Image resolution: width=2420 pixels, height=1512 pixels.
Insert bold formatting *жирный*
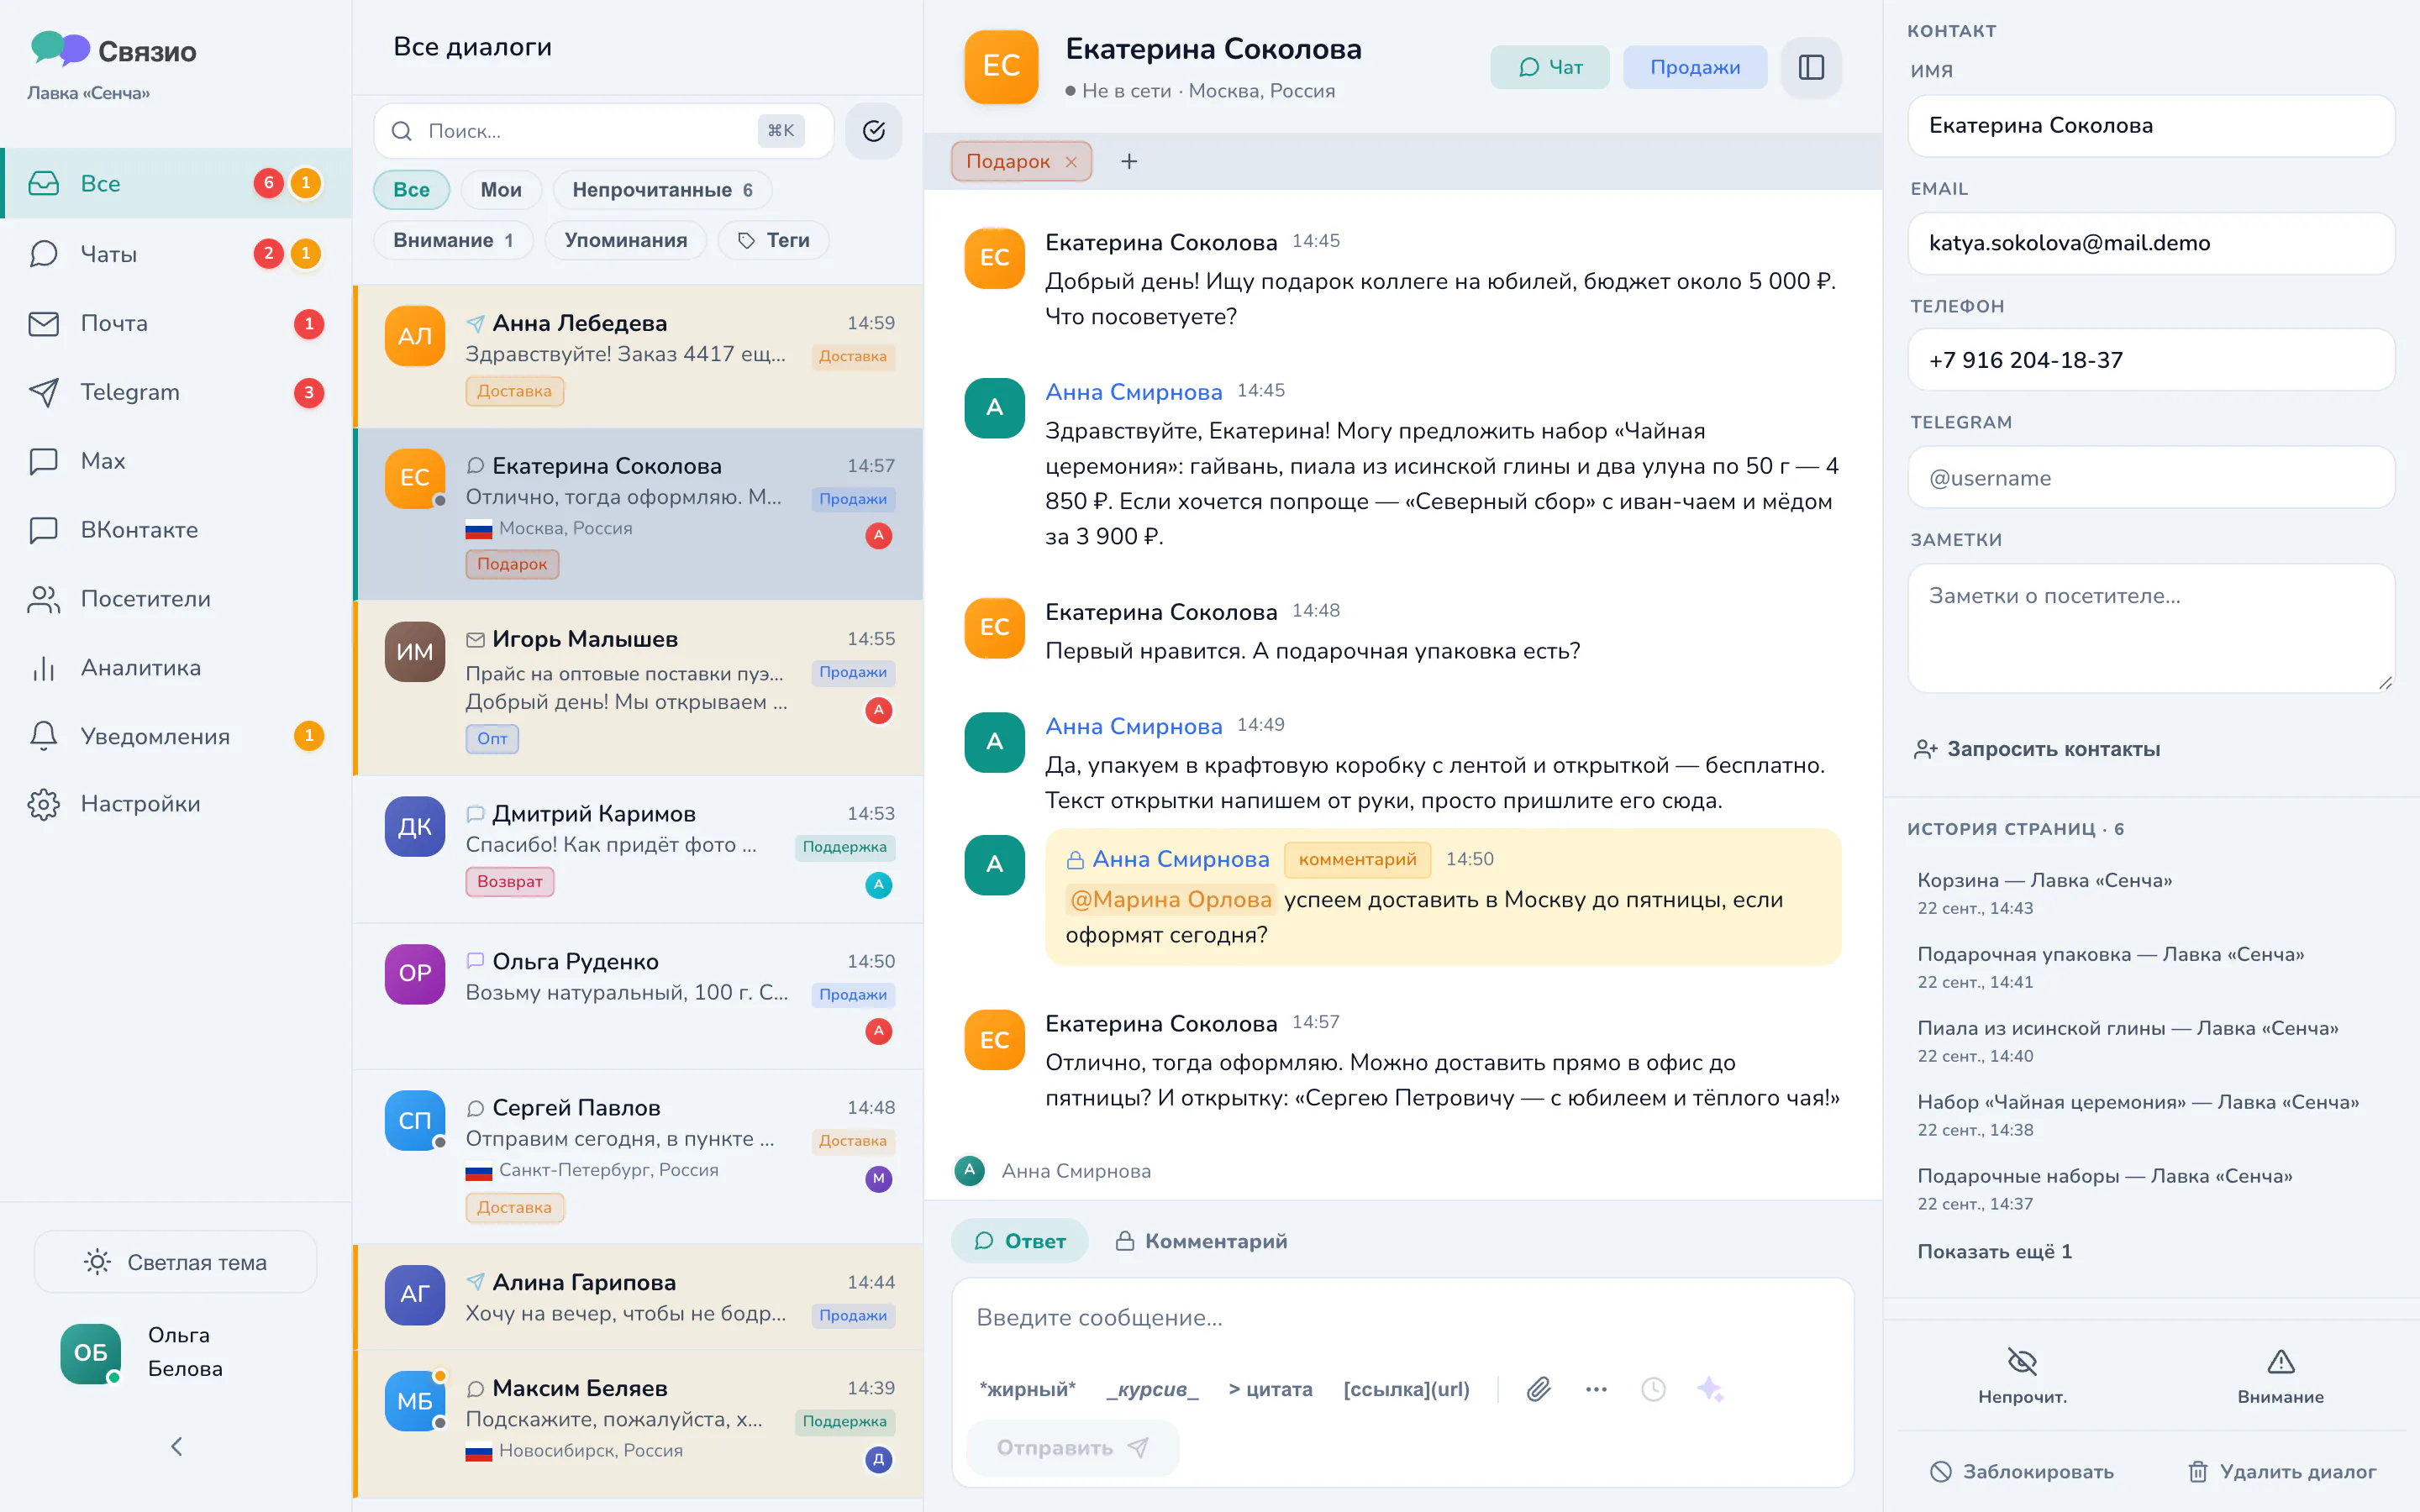pyautogui.click(x=1027, y=1389)
